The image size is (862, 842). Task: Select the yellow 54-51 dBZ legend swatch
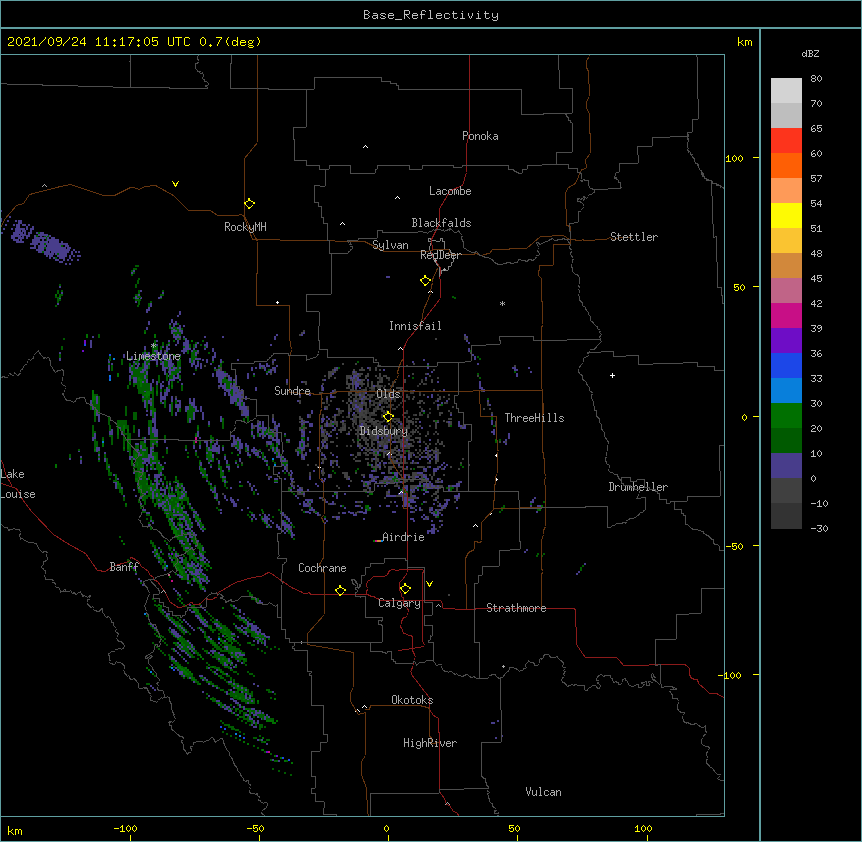pos(786,215)
